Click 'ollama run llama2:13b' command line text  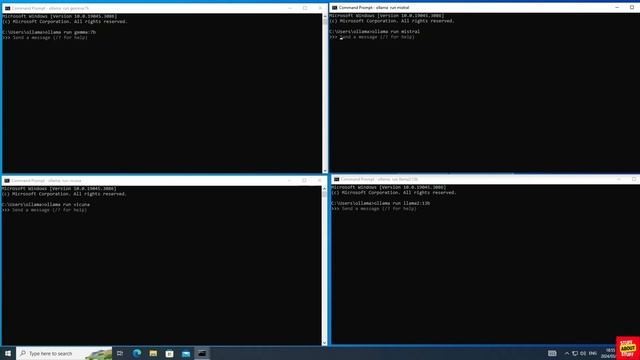pos(401,203)
